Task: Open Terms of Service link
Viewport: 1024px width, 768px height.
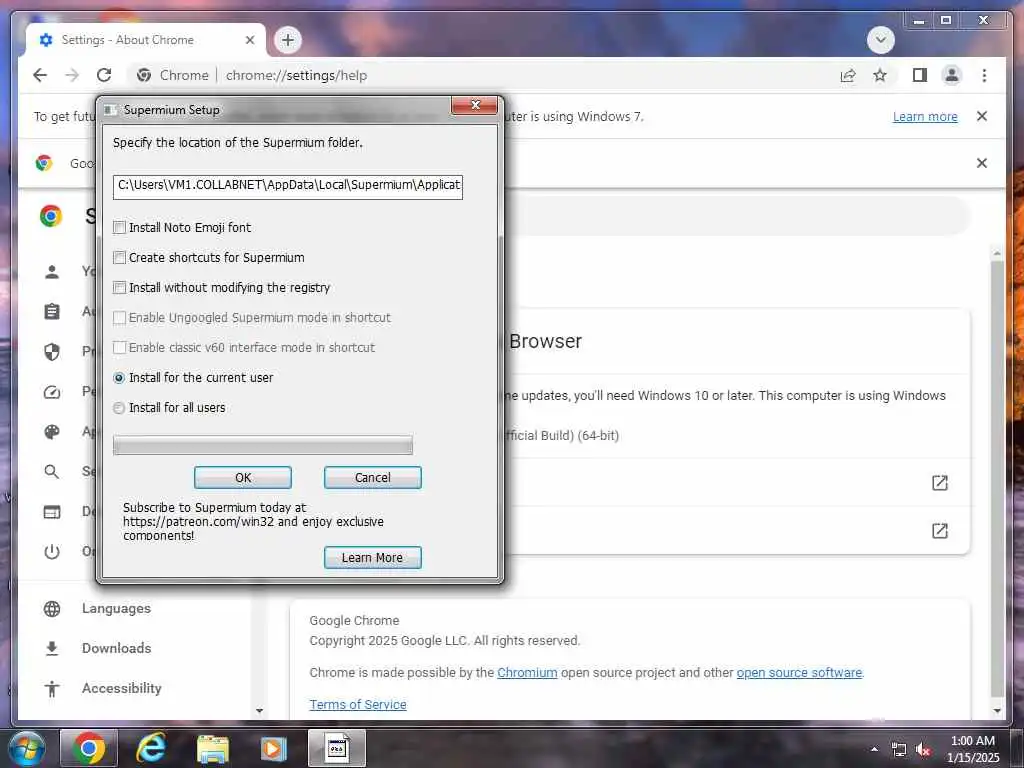Action: [x=358, y=705]
